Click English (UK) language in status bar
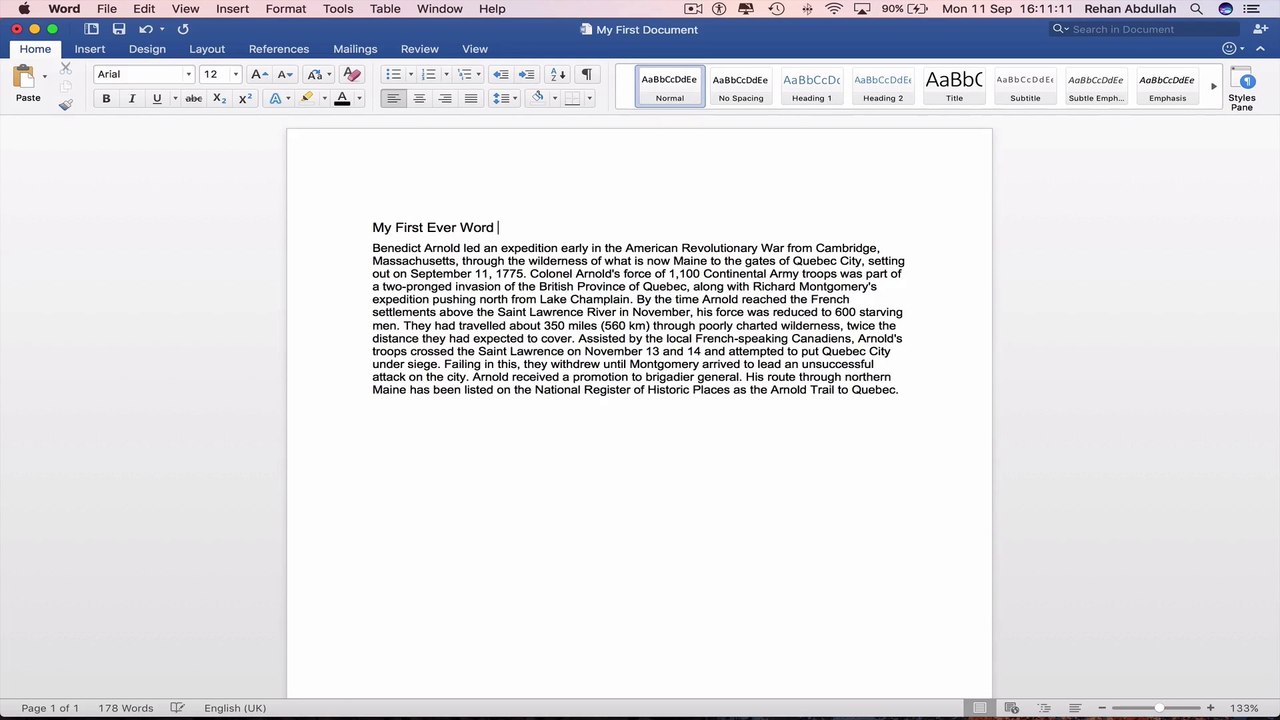 click(x=235, y=708)
